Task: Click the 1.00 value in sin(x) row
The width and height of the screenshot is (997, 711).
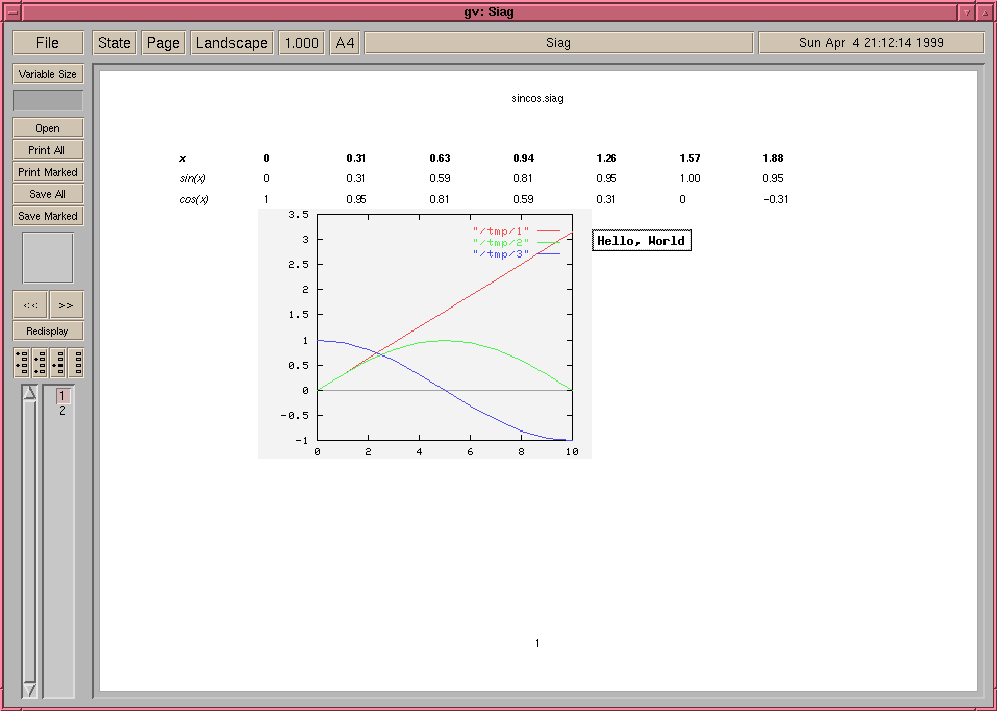Action: [x=689, y=179]
